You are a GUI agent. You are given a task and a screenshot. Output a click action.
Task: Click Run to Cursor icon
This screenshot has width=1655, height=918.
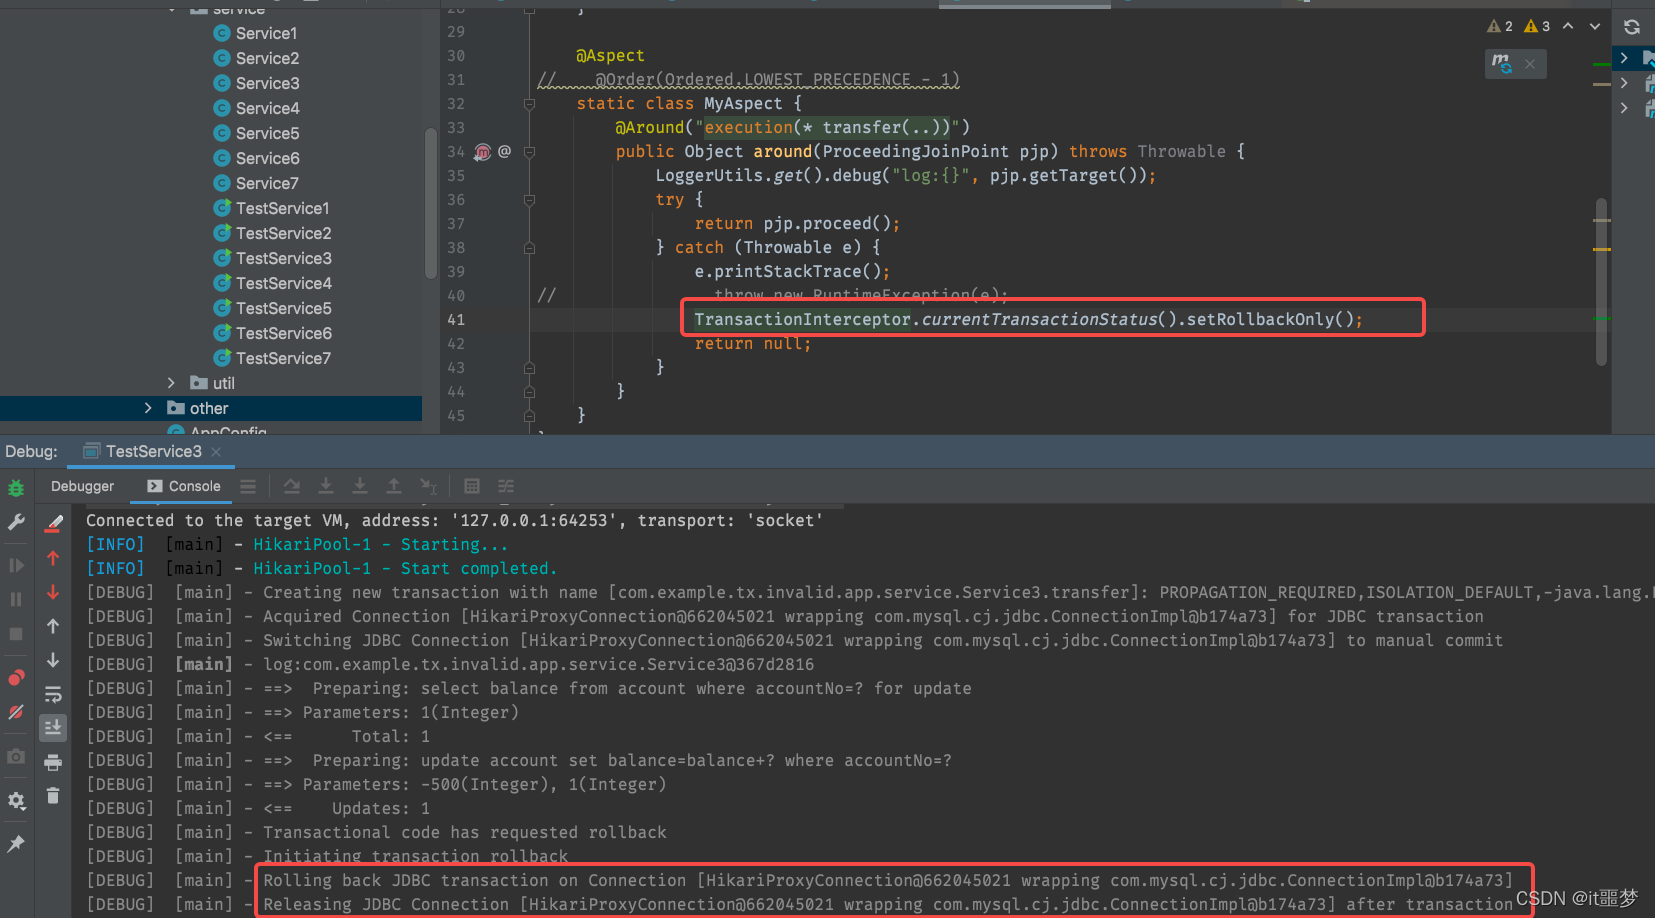[428, 486]
